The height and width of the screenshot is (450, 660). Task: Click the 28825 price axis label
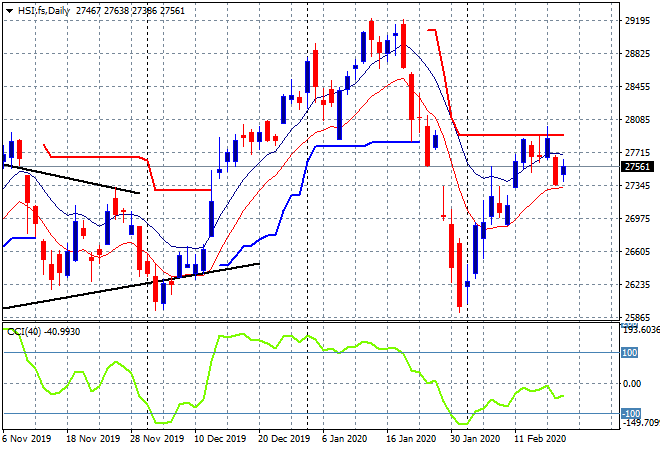637,53
